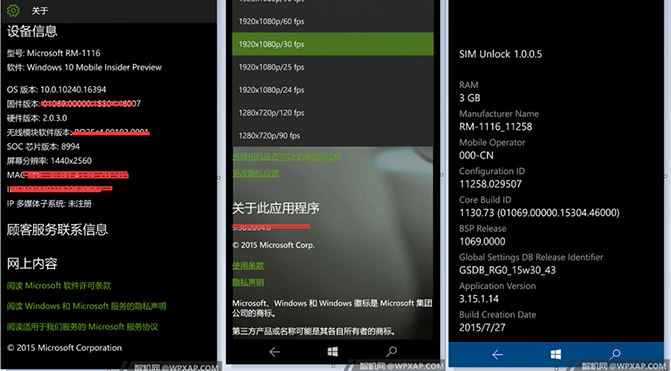Click the 硬件版本: 2.0.3.0 line
Screen dimensions: 671x371
click(x=37, y=118)
